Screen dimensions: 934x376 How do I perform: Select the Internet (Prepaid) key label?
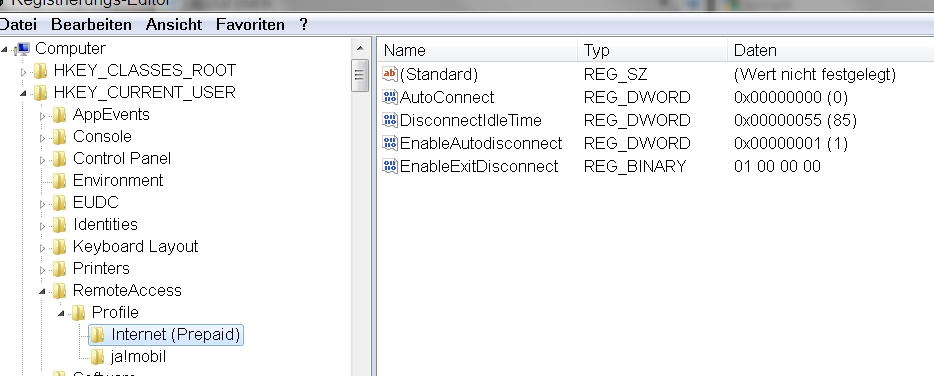coord(176,335)
